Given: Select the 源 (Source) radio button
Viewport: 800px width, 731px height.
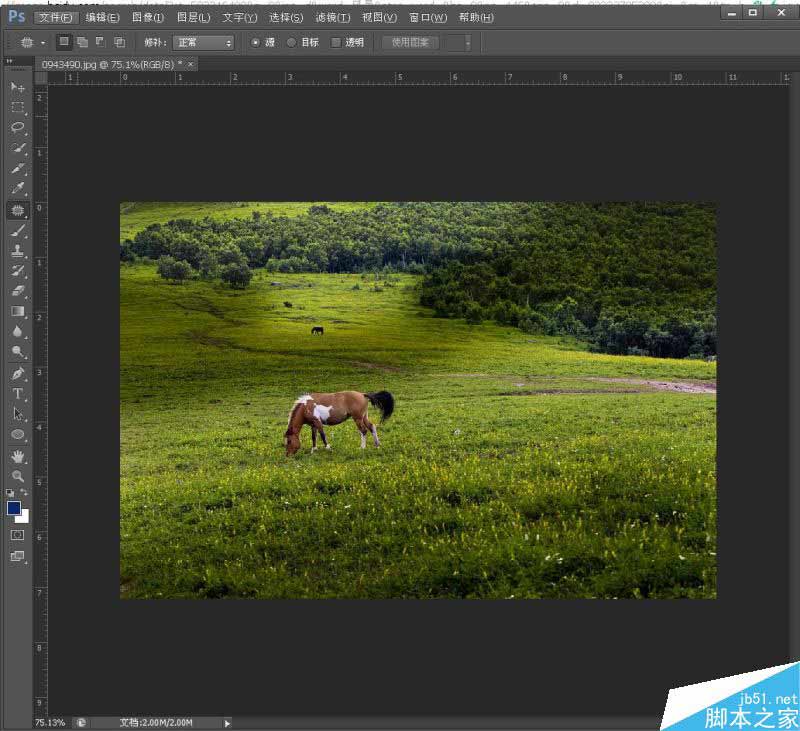Looking at the screenshot, I should [255, 42].
